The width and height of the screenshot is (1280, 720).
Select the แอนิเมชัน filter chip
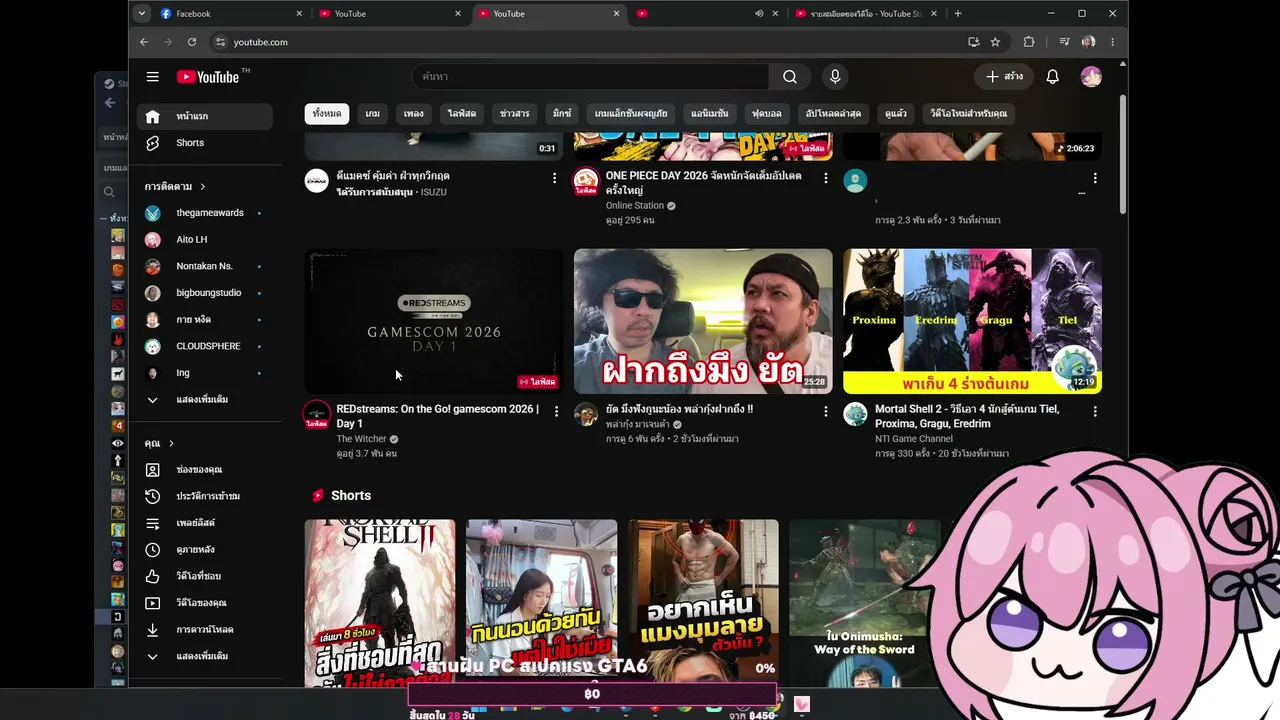point(710,114)
